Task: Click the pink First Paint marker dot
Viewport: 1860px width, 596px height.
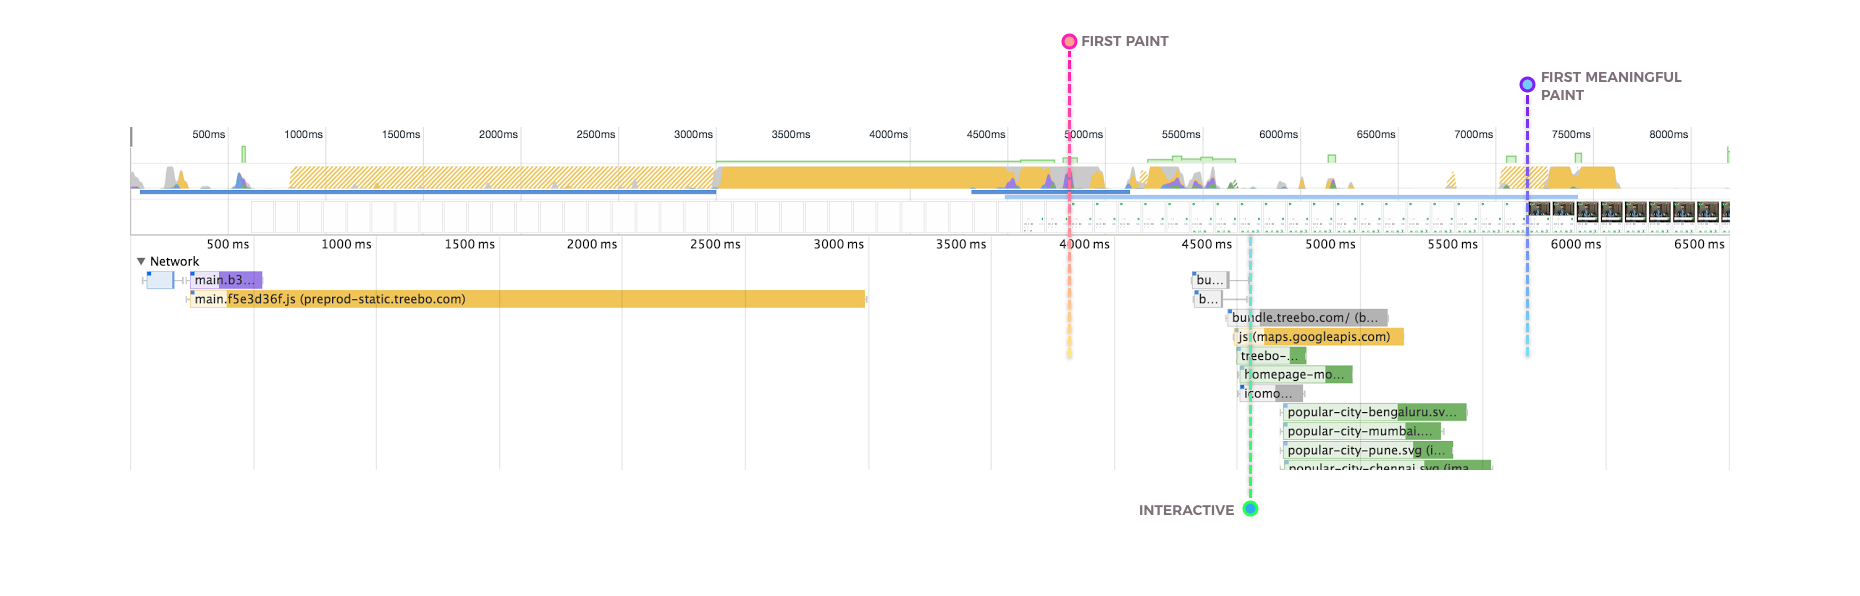Action: 1069,41
